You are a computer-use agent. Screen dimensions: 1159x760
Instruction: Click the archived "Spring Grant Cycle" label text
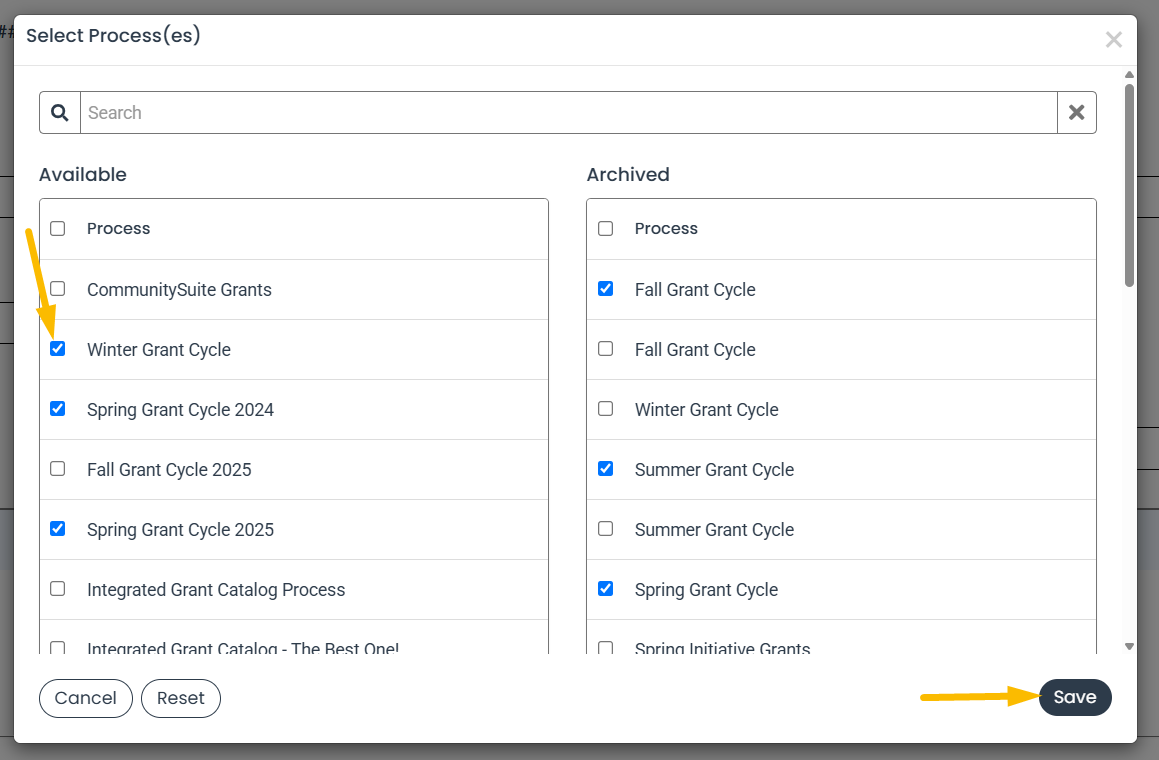(707, 590)
